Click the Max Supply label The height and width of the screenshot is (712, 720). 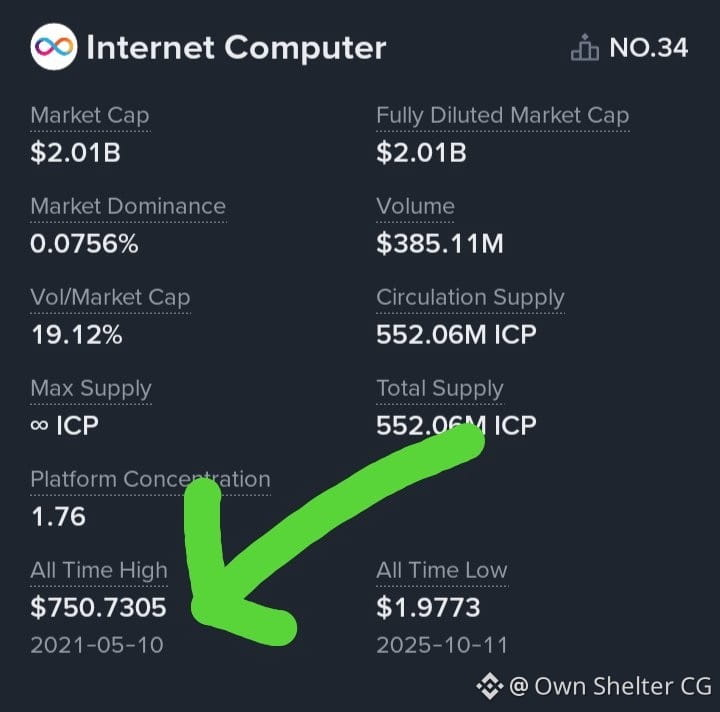tap(91, 389)
